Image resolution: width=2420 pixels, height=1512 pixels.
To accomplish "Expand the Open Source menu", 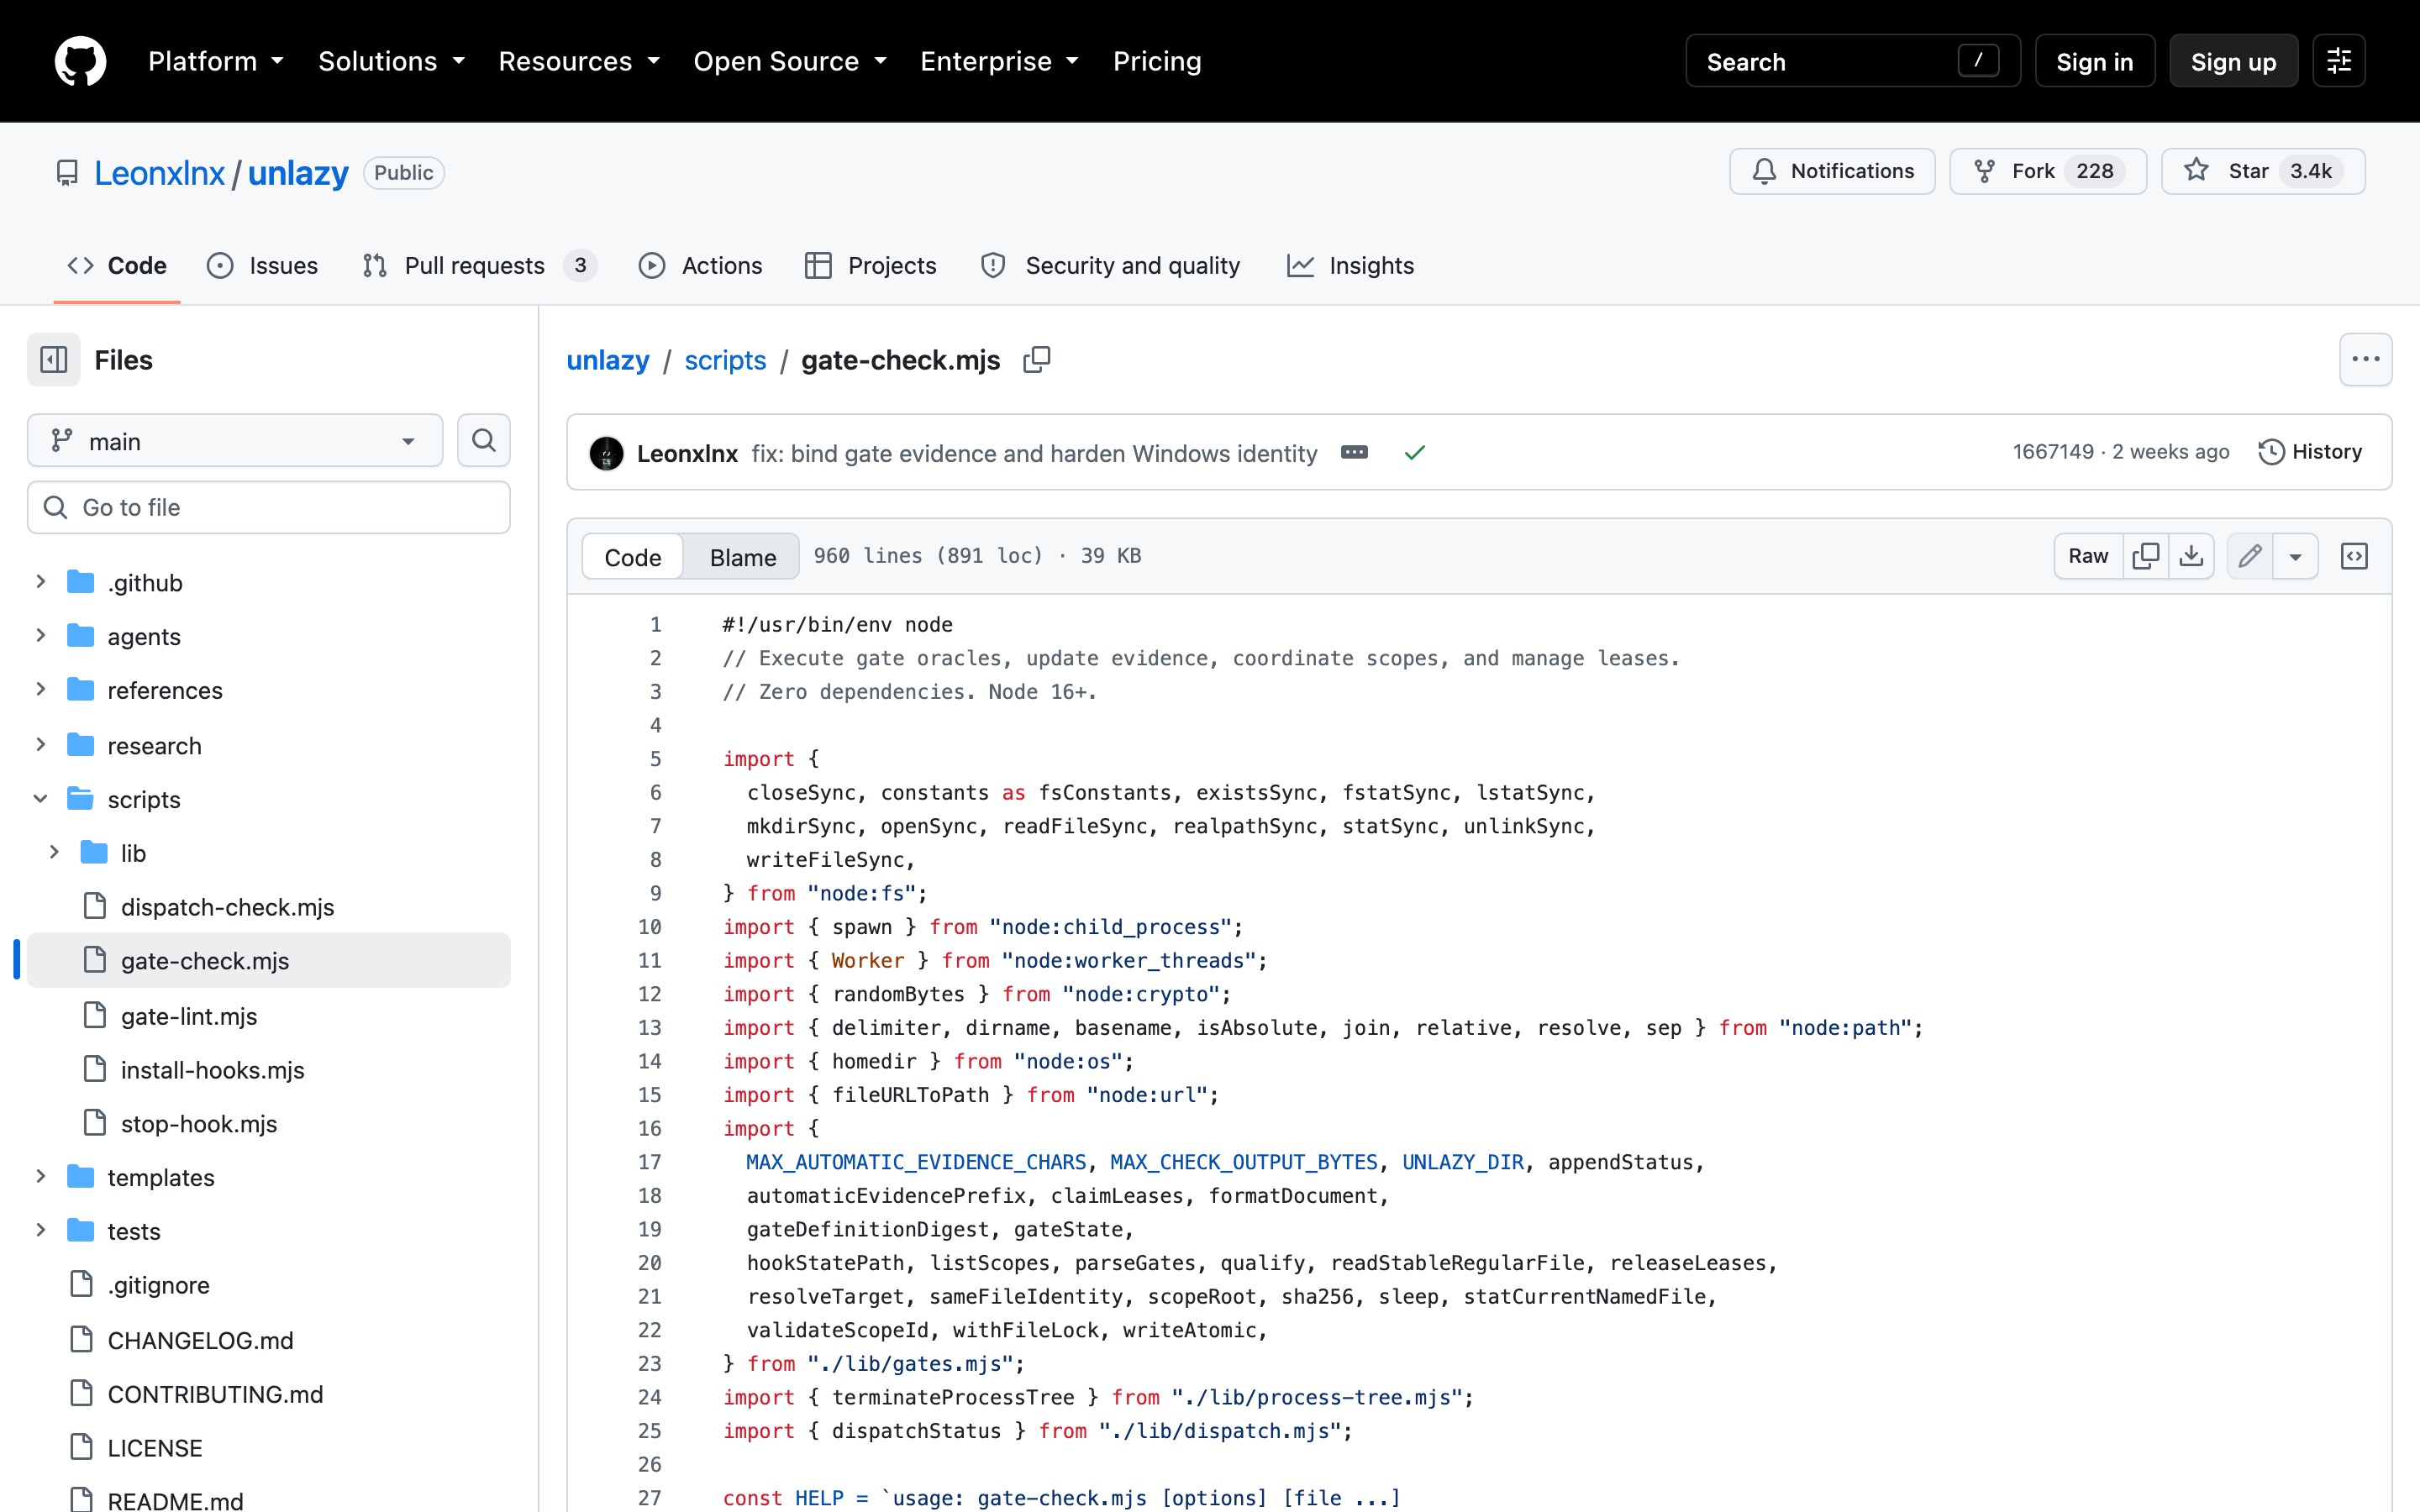I will 790,61.
